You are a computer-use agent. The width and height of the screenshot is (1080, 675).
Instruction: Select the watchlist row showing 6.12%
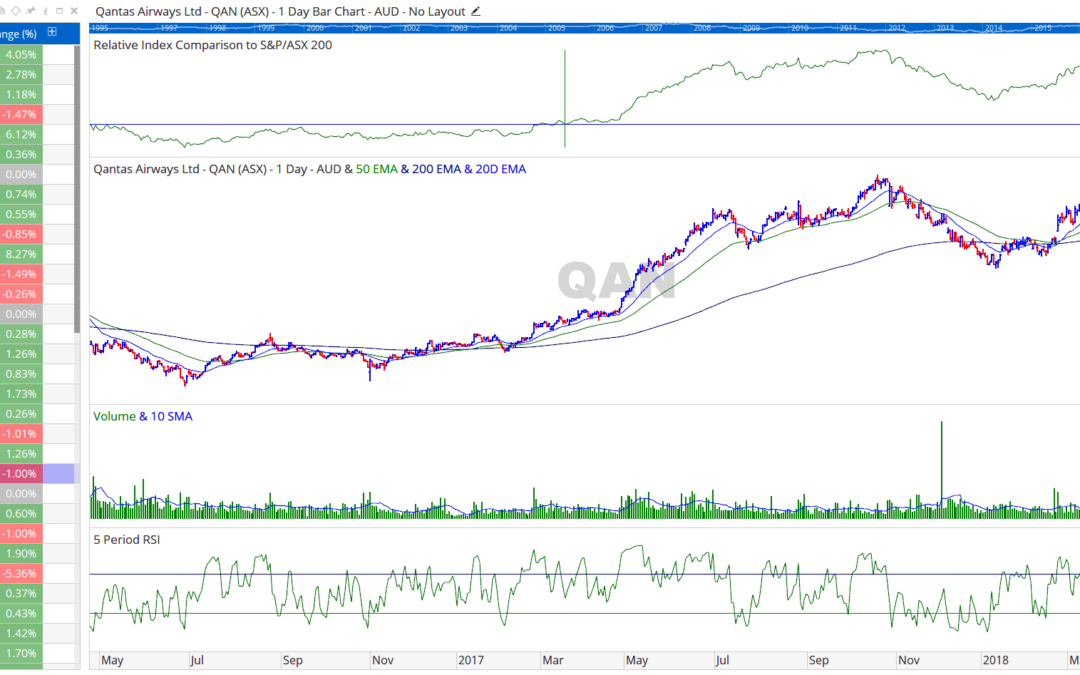(37, 134)
